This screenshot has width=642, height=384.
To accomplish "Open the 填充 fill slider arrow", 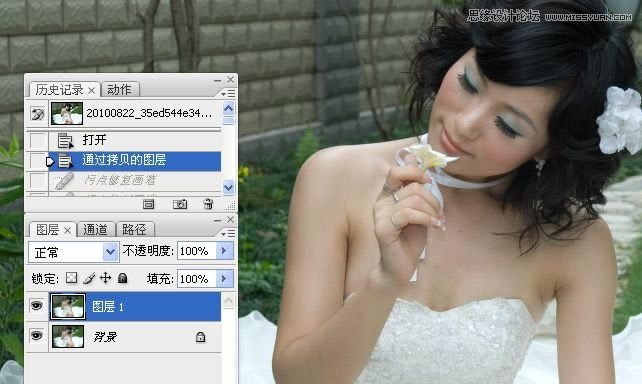I will pos(224,279).
